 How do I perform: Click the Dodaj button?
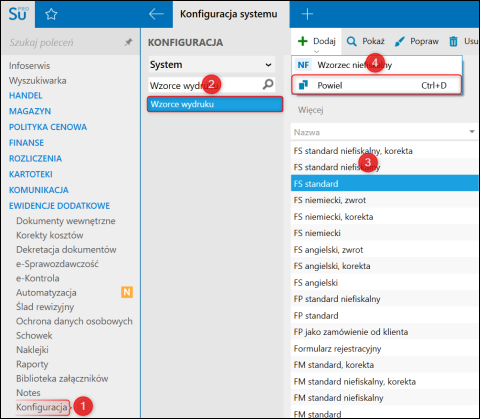pos(317,41)
